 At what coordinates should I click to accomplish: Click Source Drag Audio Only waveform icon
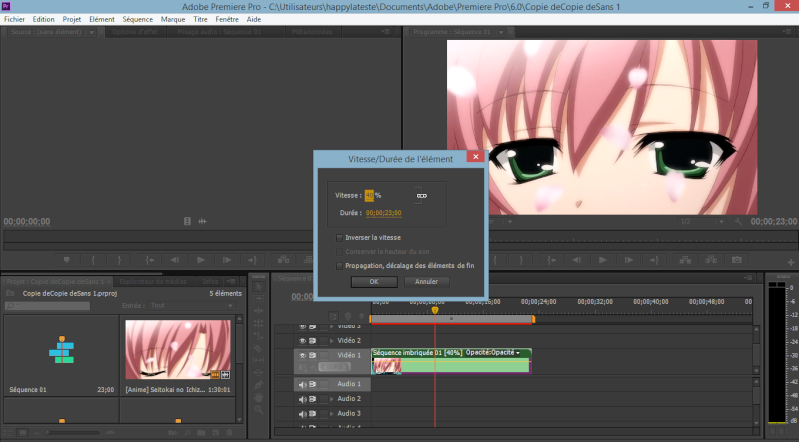(x=202, y=221)
